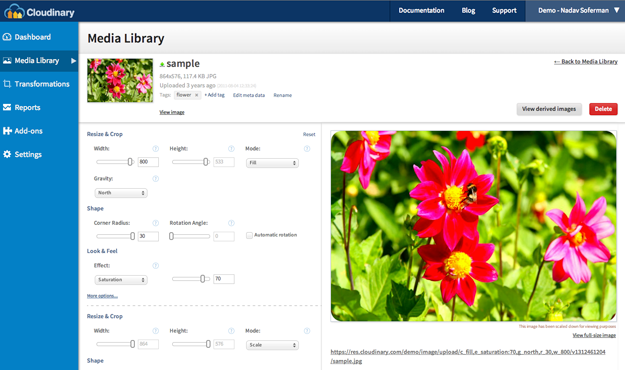Click the green star icon beside sample

162,64
